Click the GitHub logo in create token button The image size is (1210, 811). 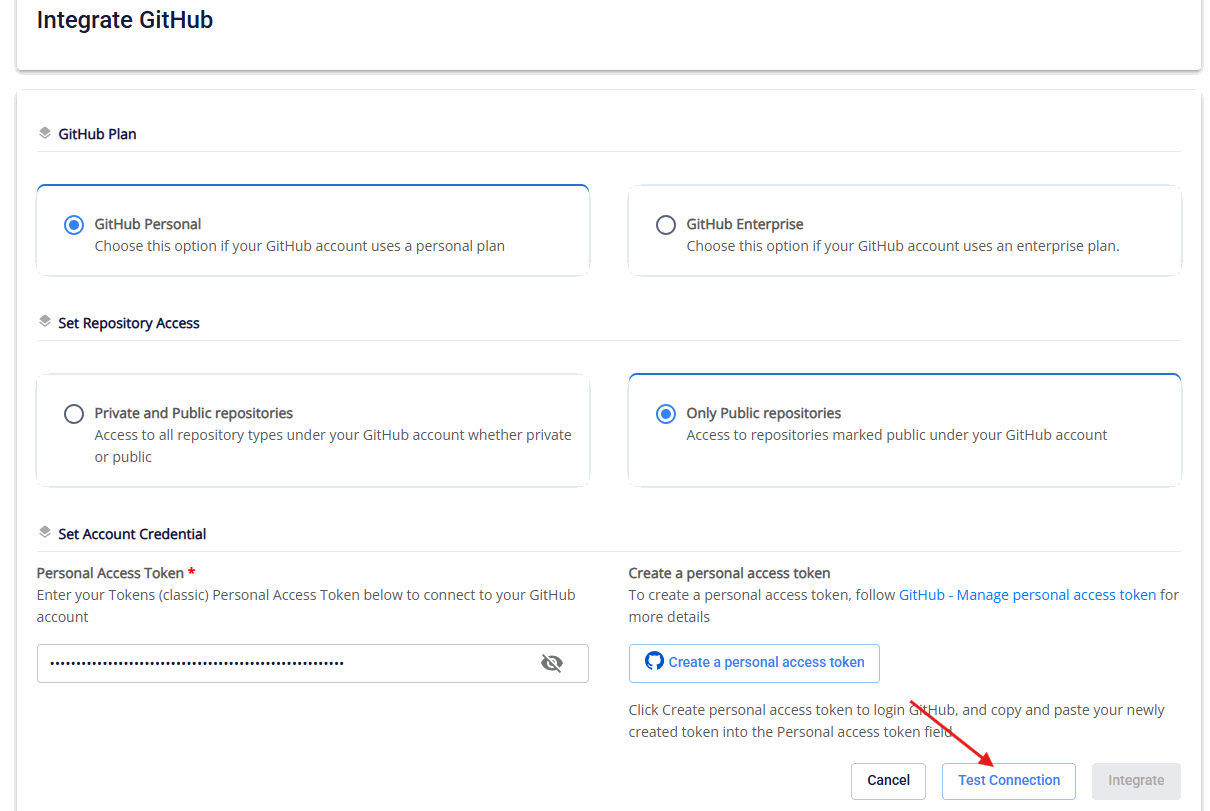coord(654,661)
